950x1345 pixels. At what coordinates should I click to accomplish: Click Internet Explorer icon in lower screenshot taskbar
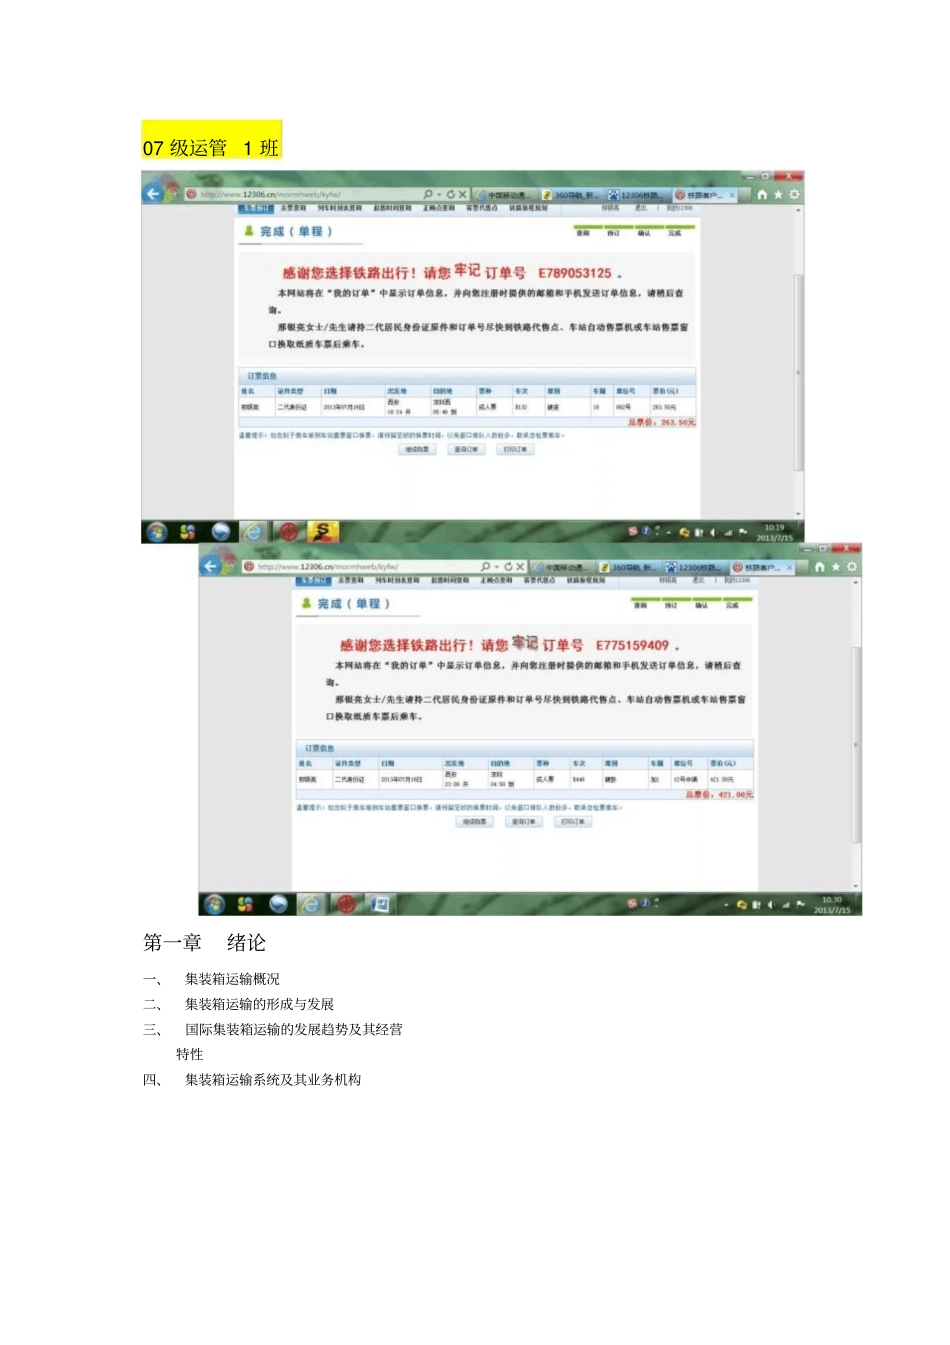click(311, 904)
